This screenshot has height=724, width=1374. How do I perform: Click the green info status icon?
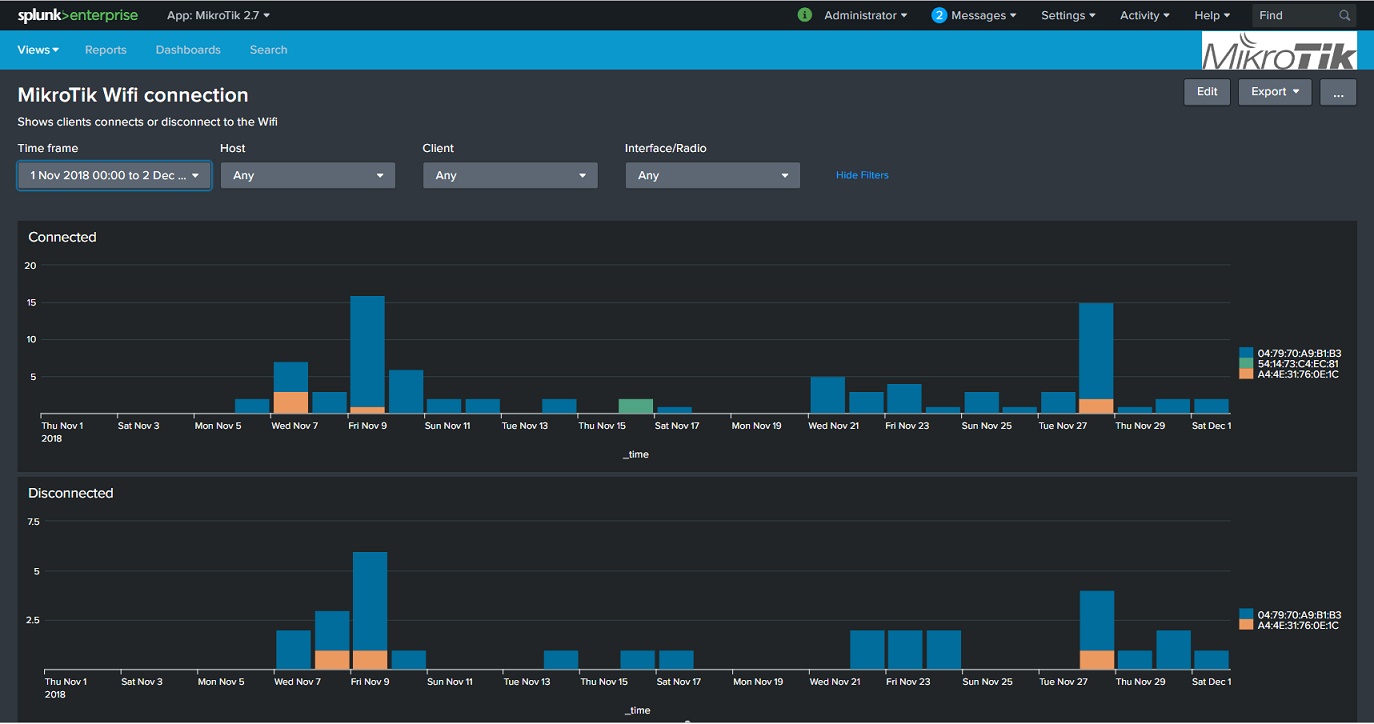click(805, 15)
